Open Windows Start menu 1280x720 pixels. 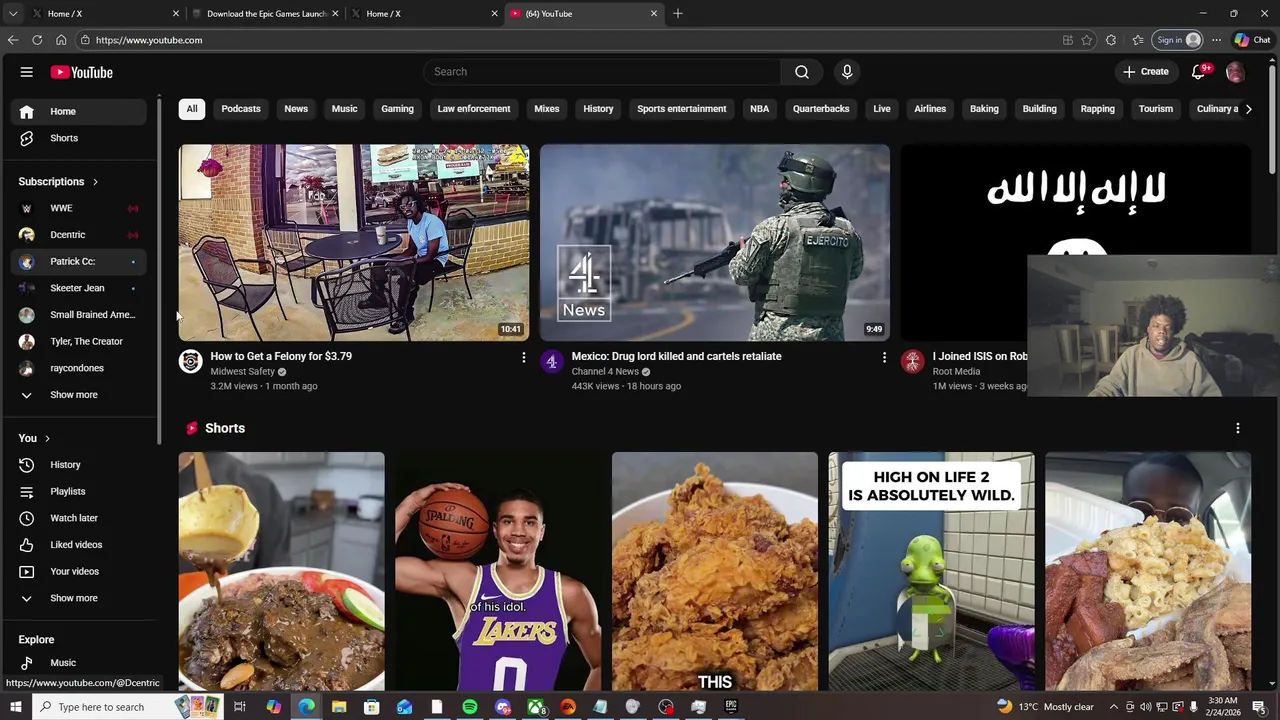coord(15,707)
